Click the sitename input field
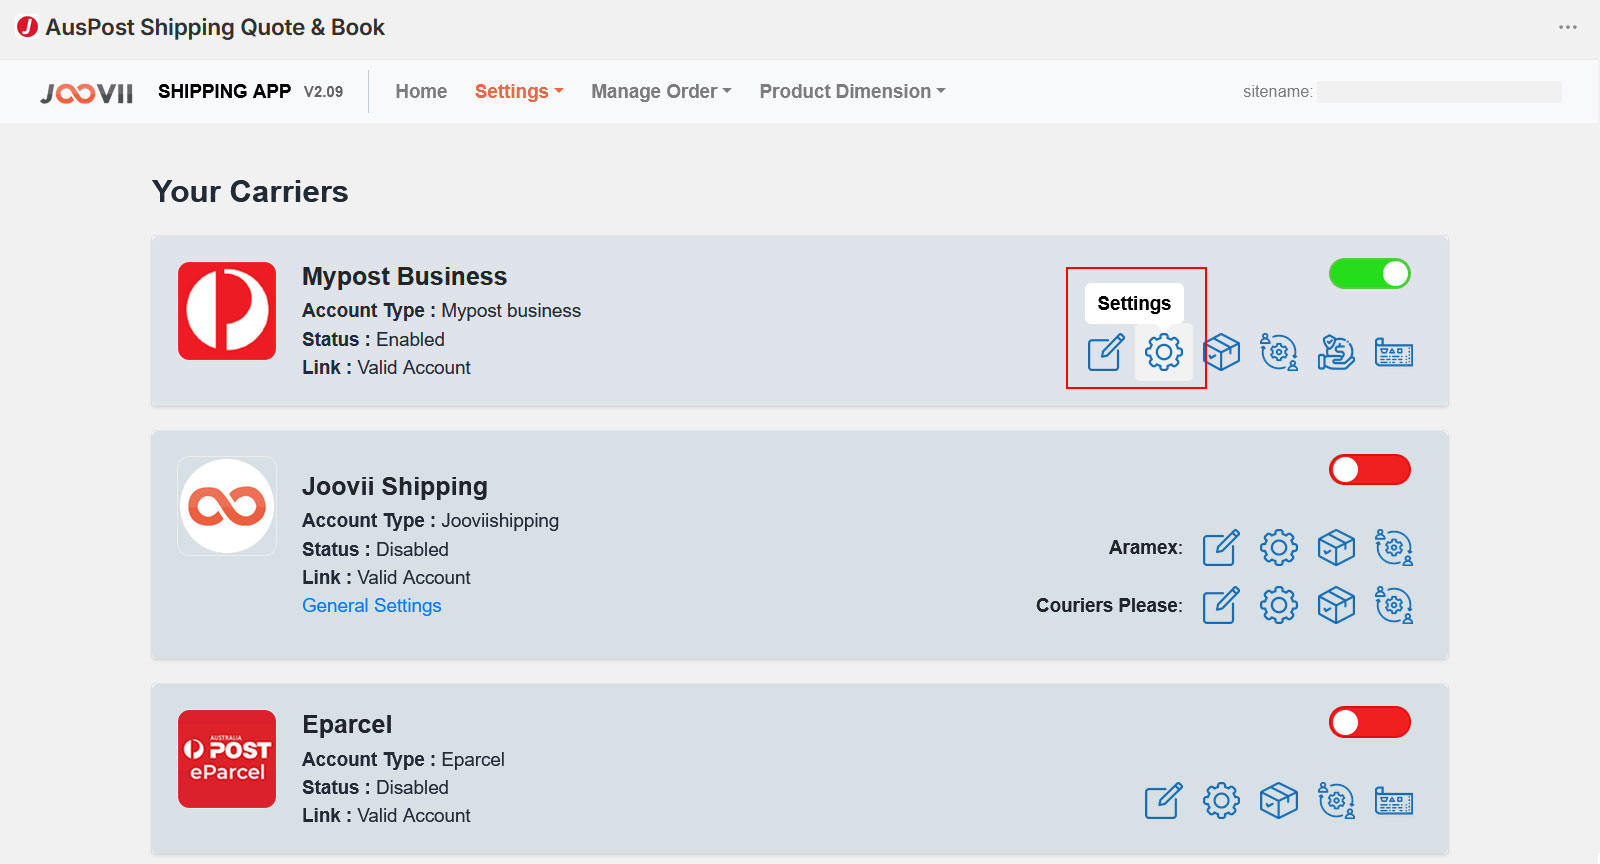 (x=1439, y=91)
